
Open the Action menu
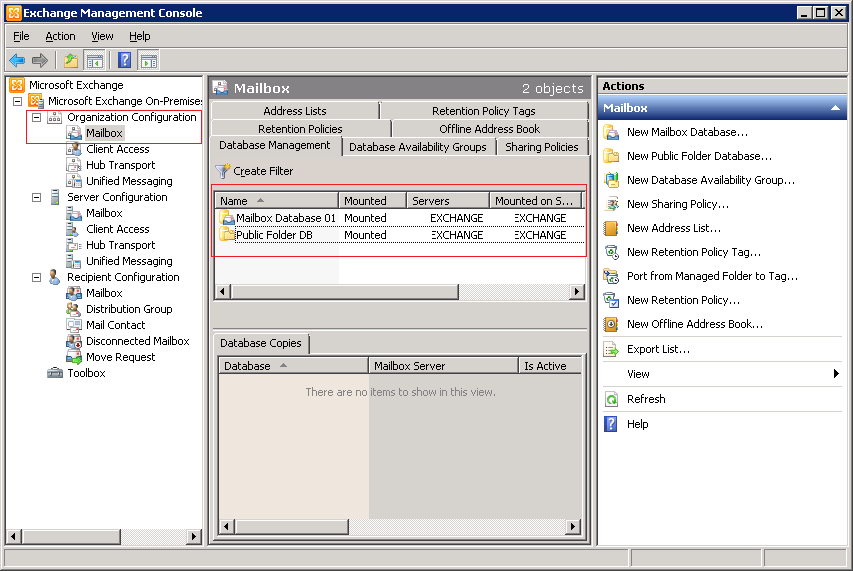click(x=60, y=36)
